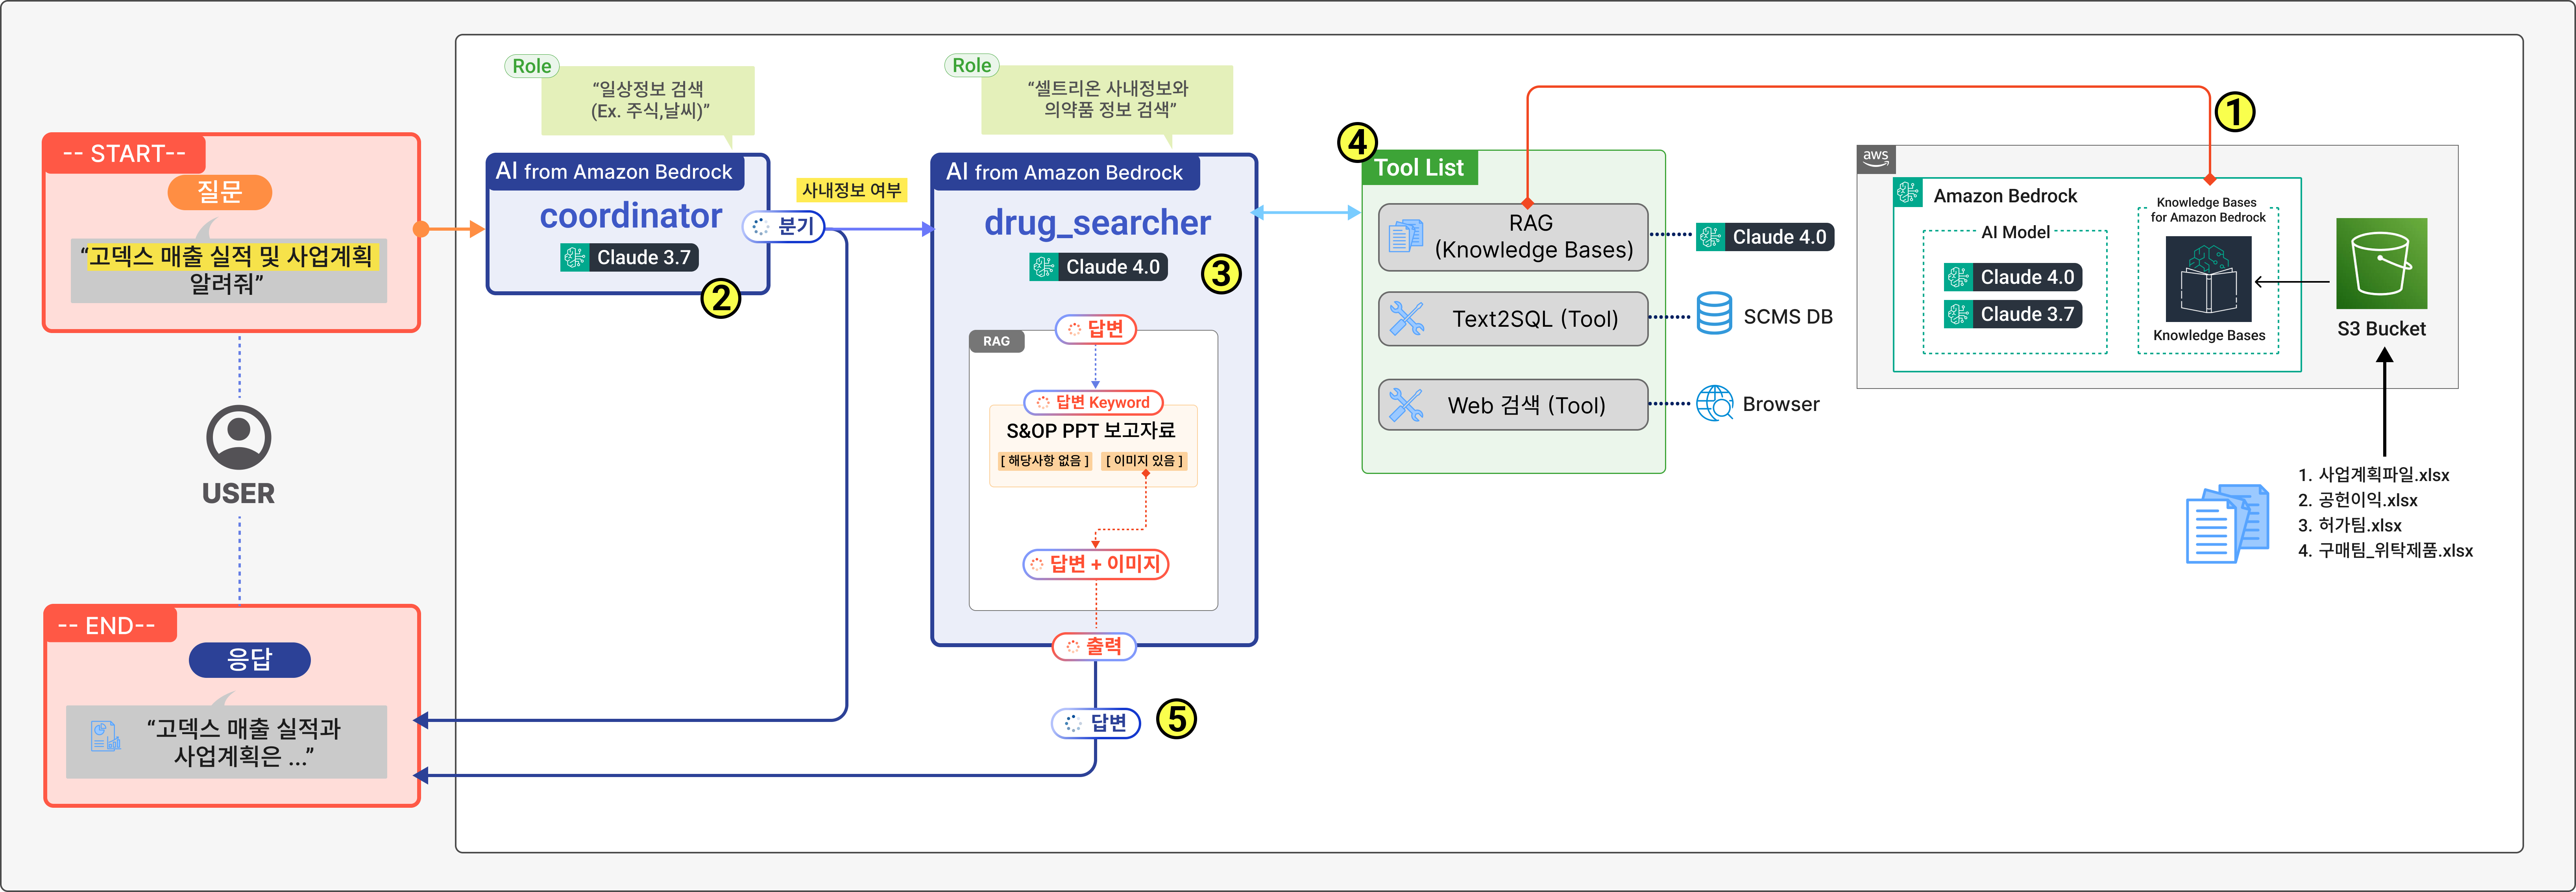
Task: Click the Browser globe search icon
Action: tap(1714, 403)
